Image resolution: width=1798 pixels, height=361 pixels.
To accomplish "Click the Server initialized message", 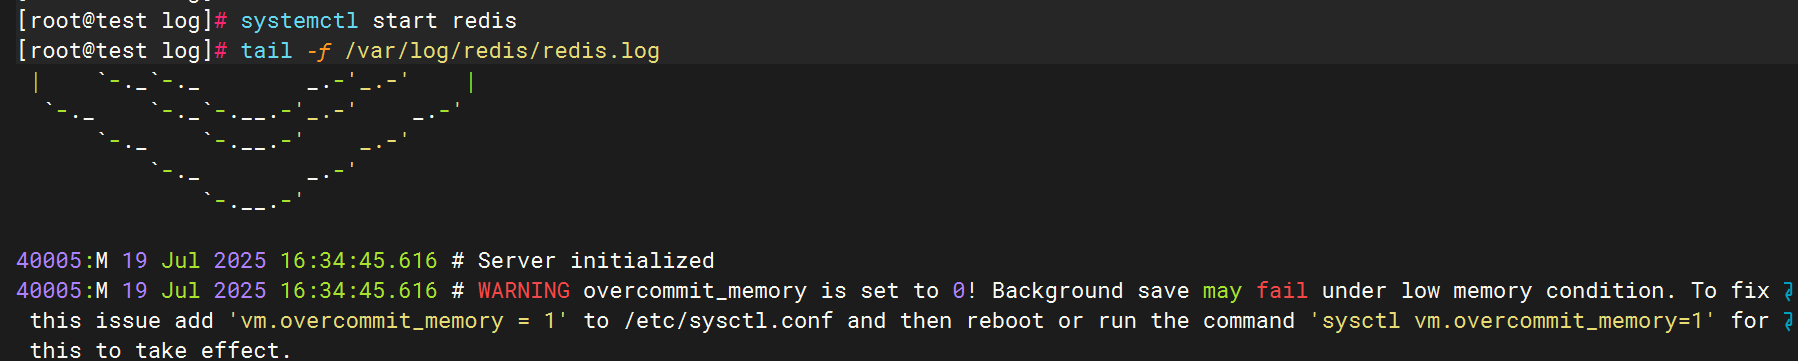I will [596, 261].
